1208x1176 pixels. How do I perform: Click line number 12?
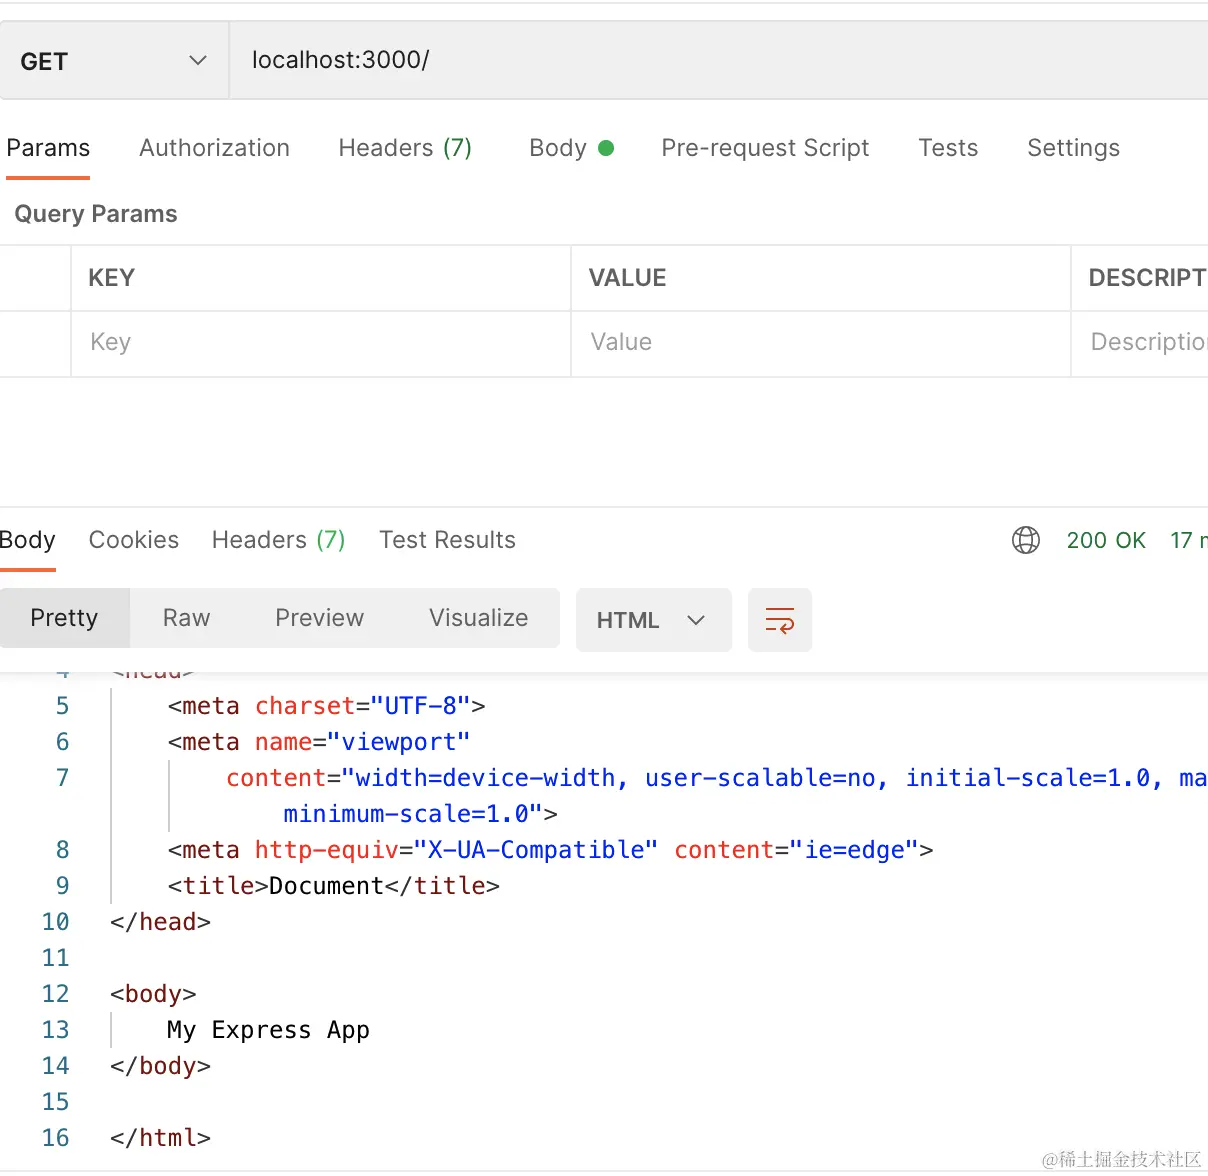click(56, 994)
